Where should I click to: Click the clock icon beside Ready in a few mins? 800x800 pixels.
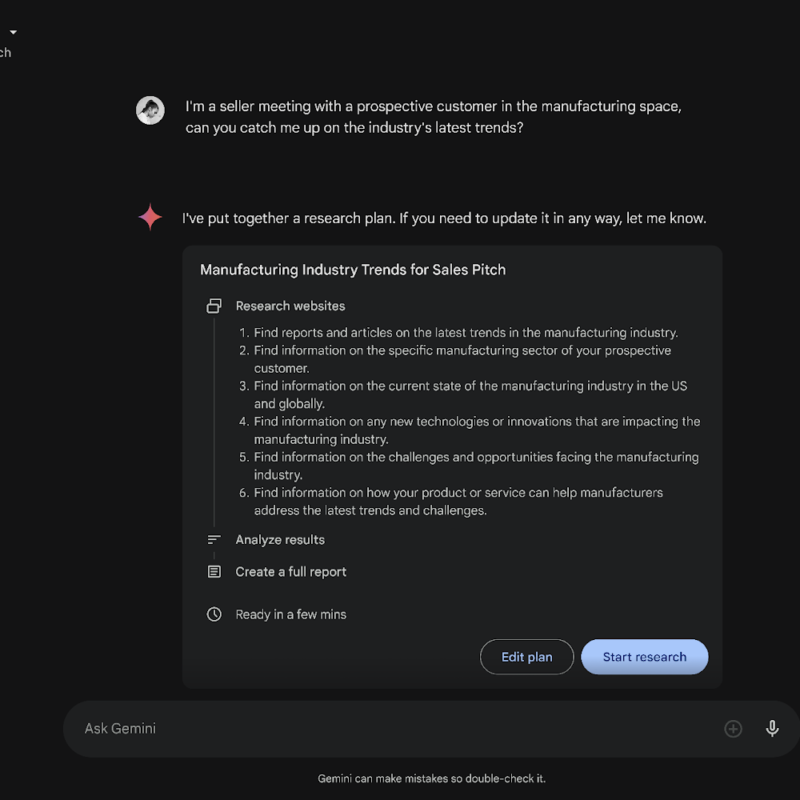pyautogui.click(x=213, y=614)
